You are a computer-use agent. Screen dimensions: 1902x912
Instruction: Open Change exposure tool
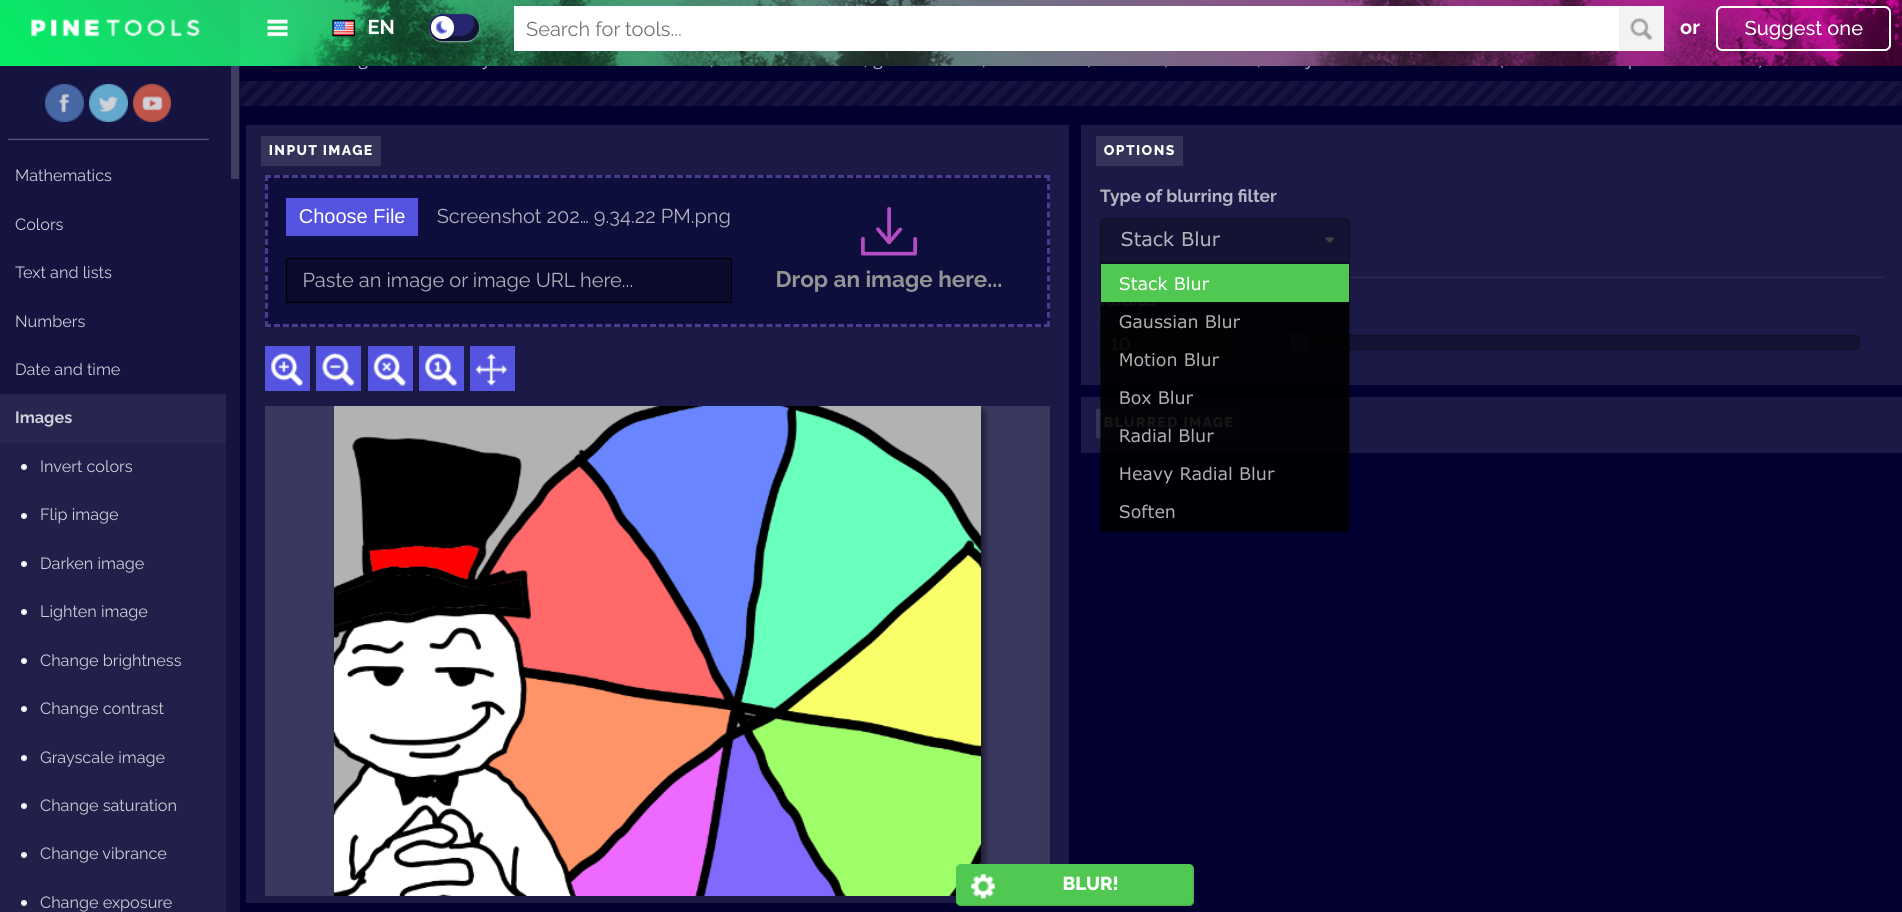click(x=106, y=902)
